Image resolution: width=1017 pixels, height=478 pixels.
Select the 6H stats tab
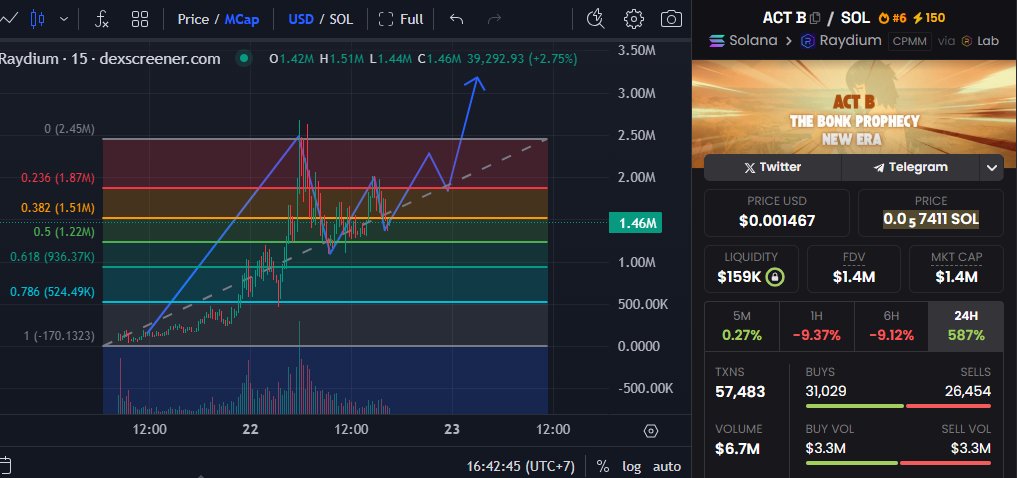tap(891, 326)
